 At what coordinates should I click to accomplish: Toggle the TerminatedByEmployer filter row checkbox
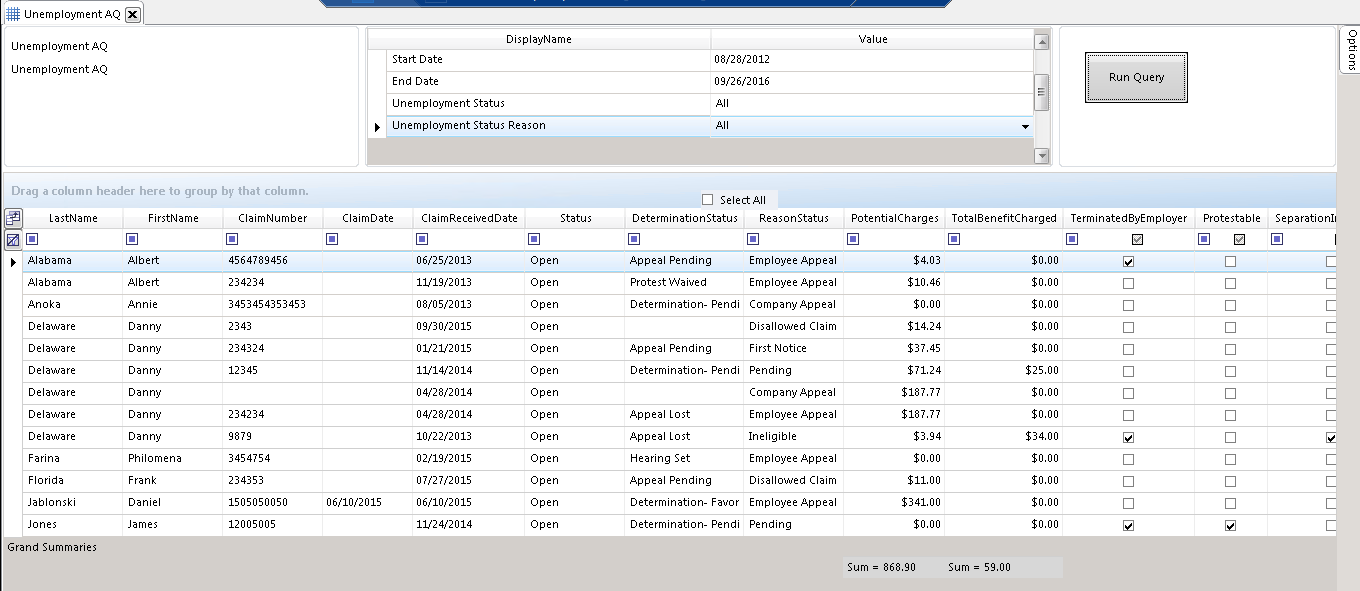click(x=1137, y=240)
